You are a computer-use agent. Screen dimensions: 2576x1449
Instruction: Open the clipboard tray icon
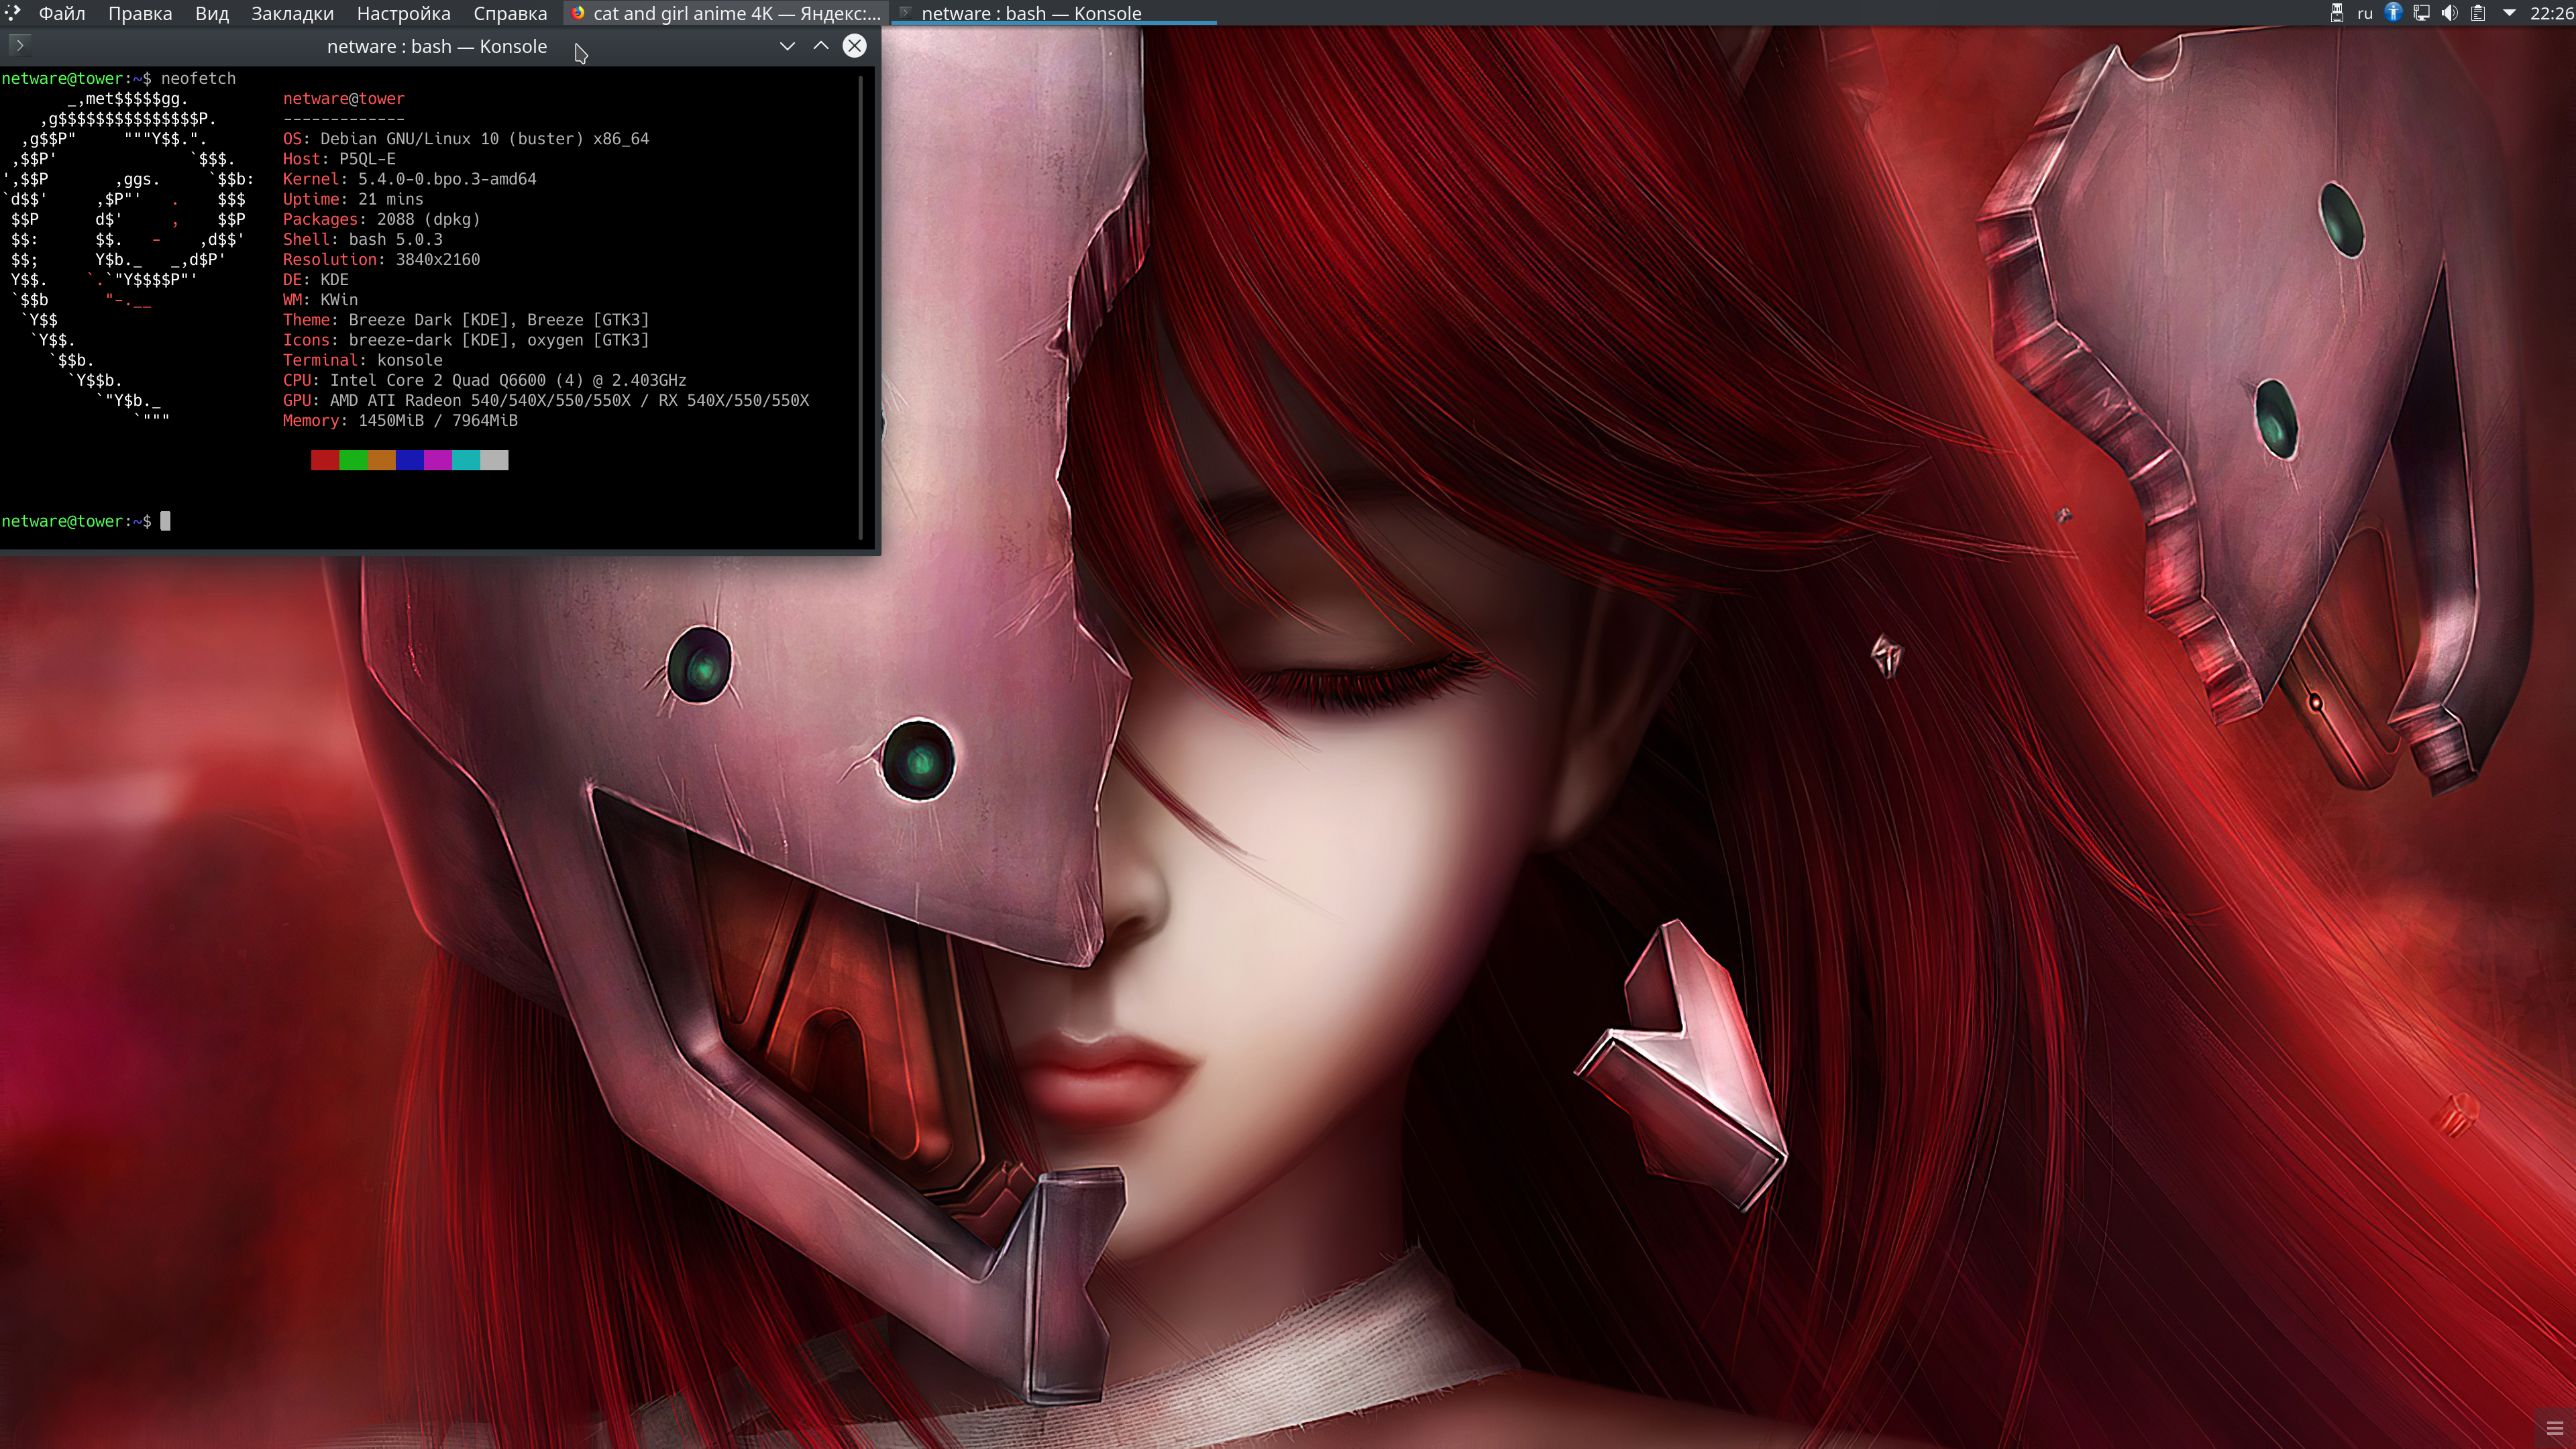coord(2478,13)
